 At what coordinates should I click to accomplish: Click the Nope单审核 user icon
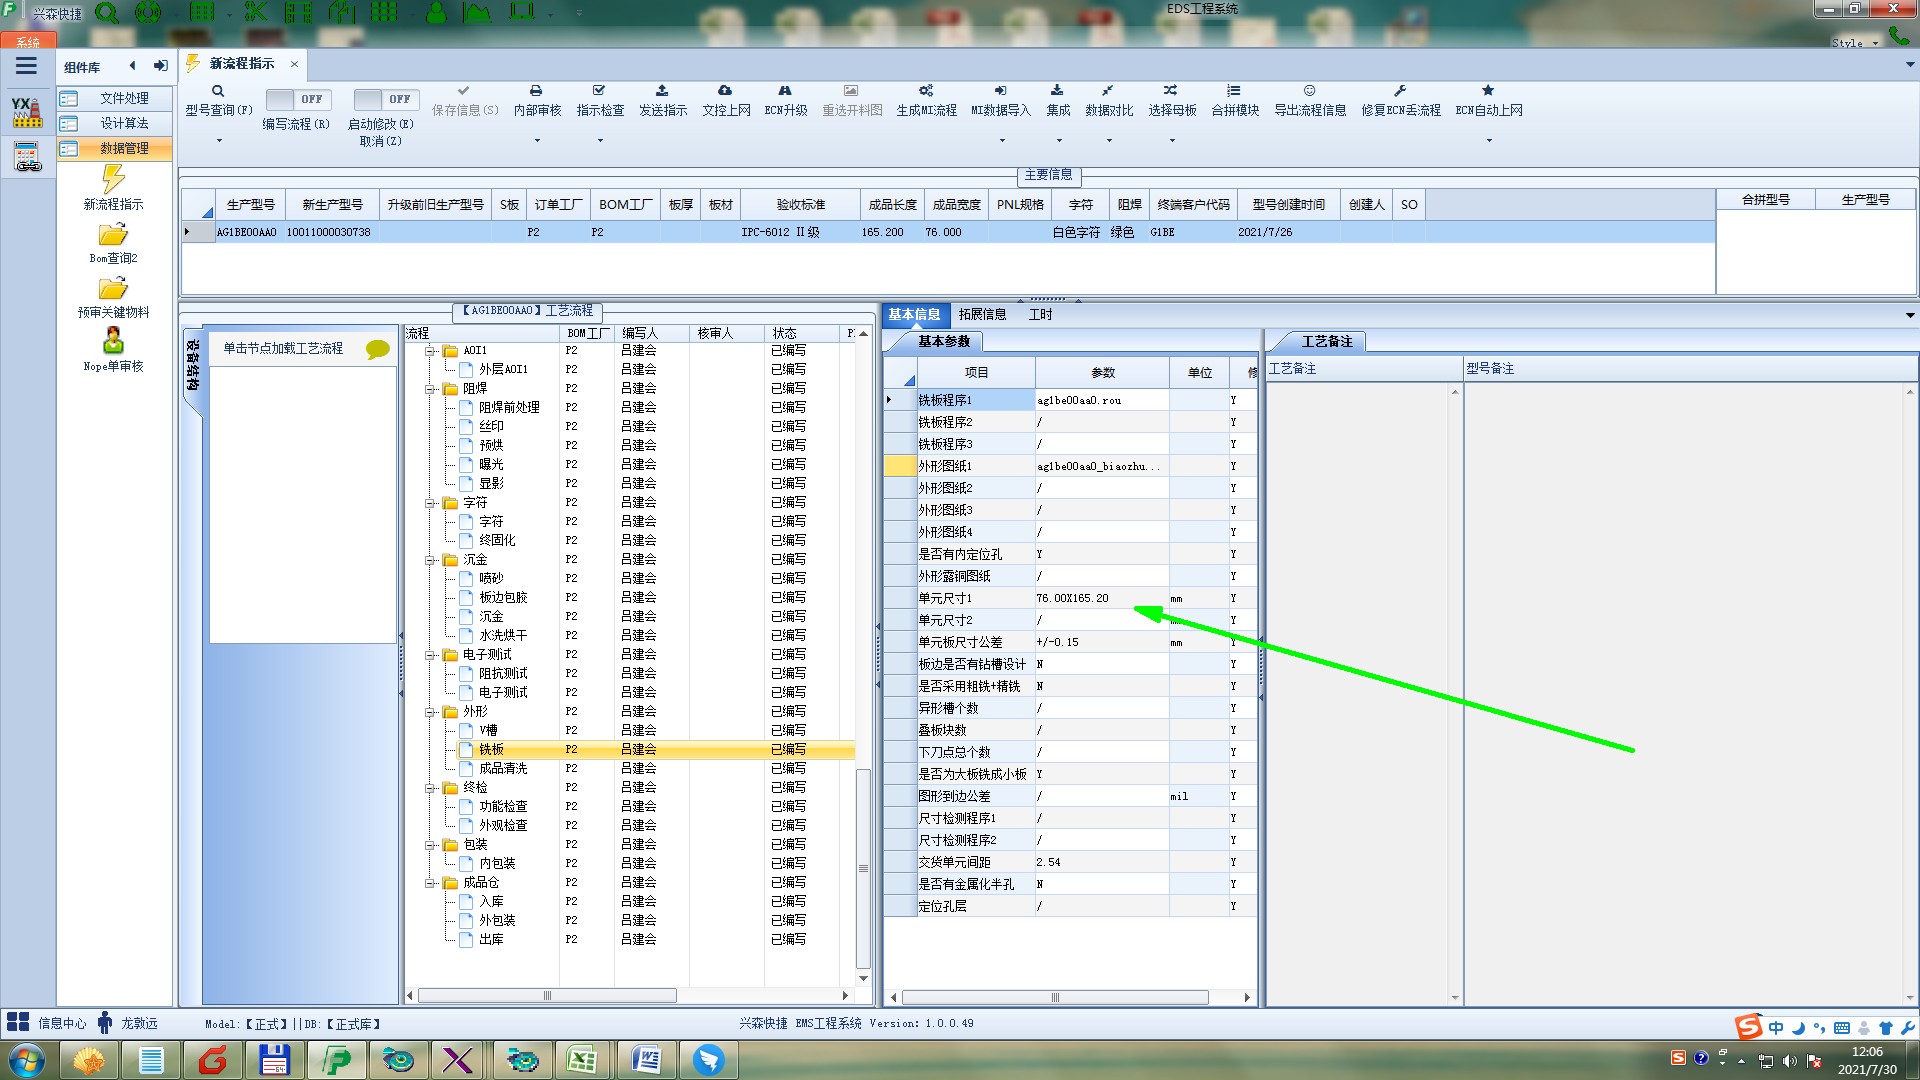coord(113,342)
